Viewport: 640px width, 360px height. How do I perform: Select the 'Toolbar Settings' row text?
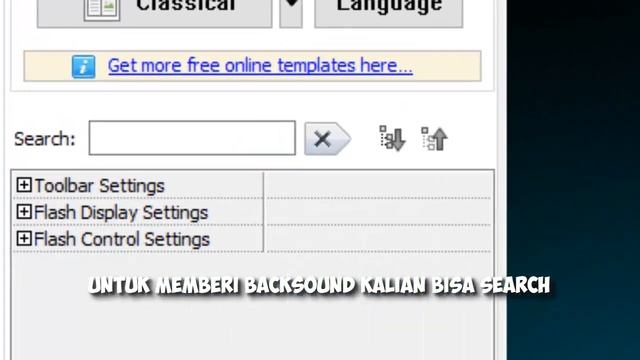coord(99,186)
